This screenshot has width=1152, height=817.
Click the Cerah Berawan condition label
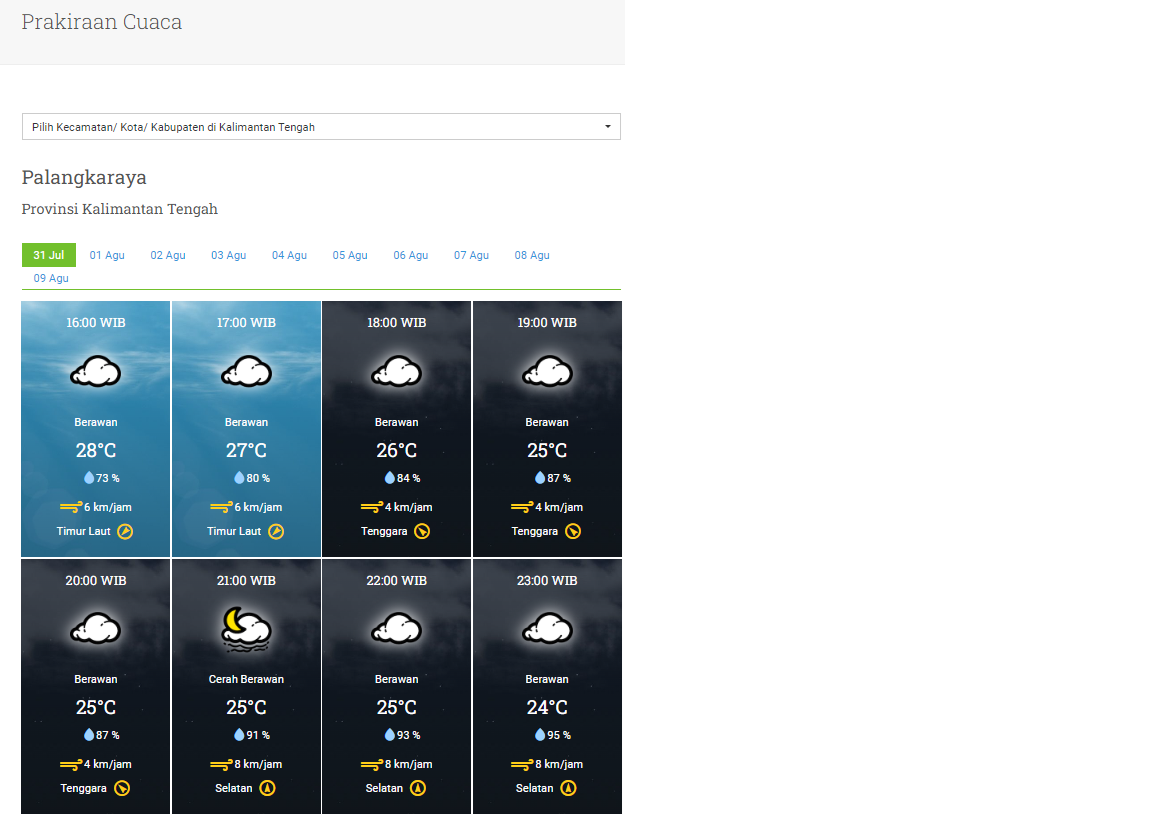point(246,679)
